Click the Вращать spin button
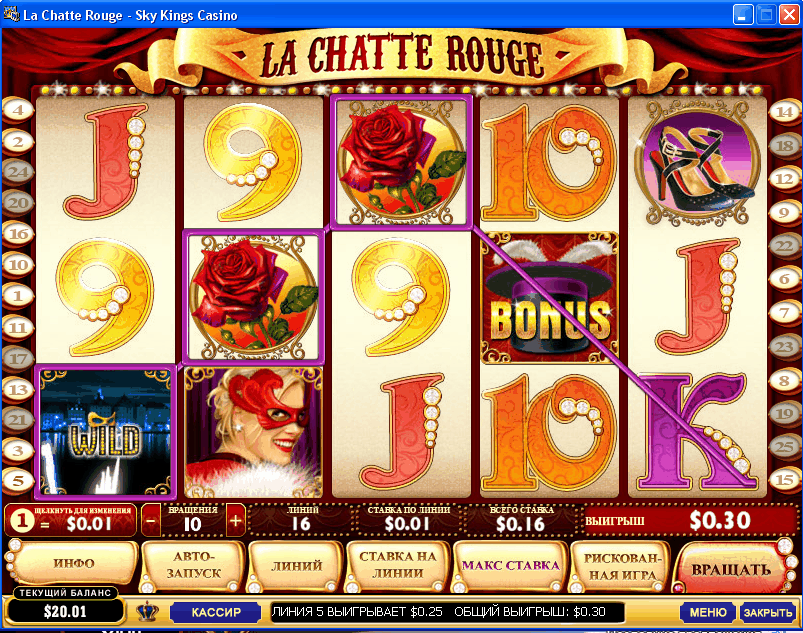This screenshot has height=633, width=803. tap(731, 569)
